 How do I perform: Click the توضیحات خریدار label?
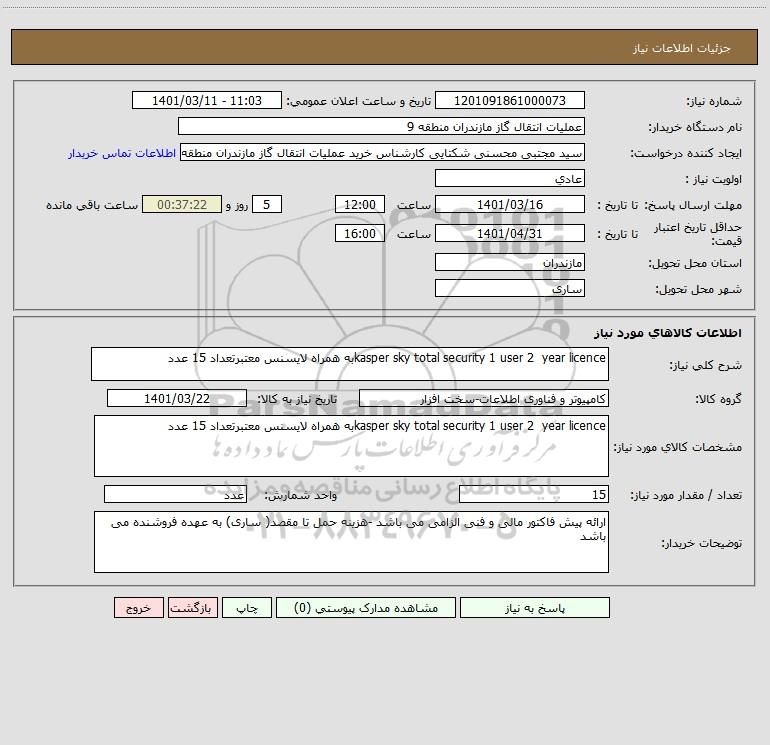[701, 543]
